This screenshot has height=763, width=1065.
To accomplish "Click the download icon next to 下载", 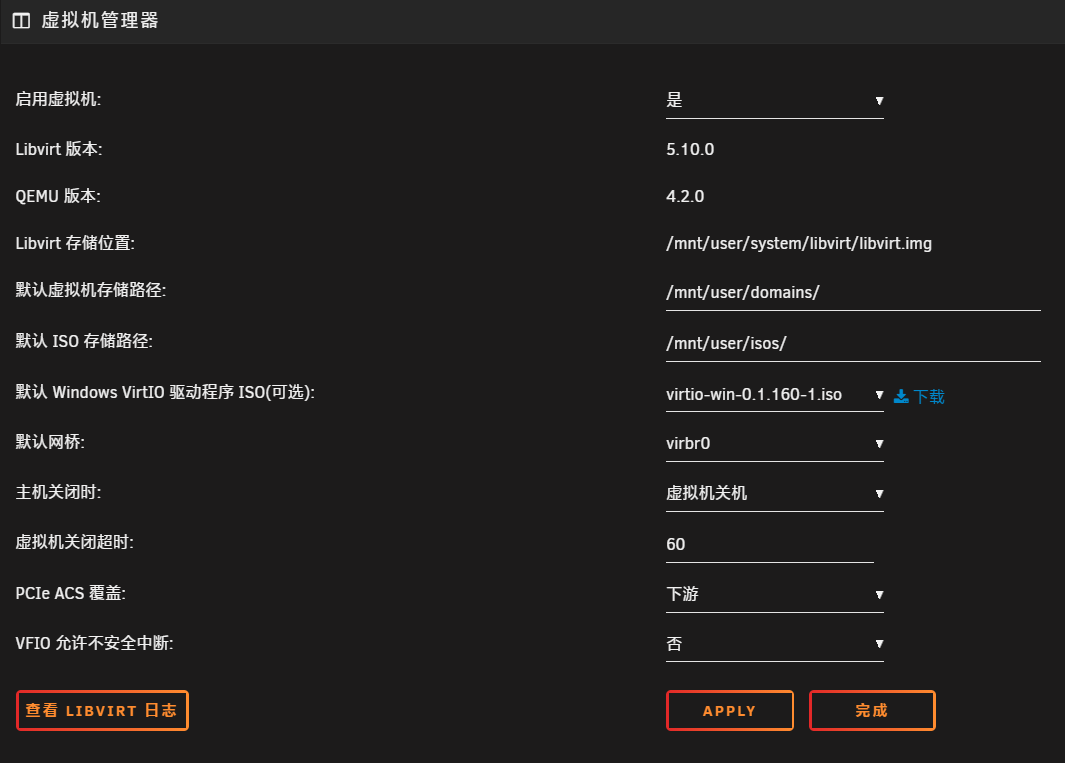I will 901,396.
